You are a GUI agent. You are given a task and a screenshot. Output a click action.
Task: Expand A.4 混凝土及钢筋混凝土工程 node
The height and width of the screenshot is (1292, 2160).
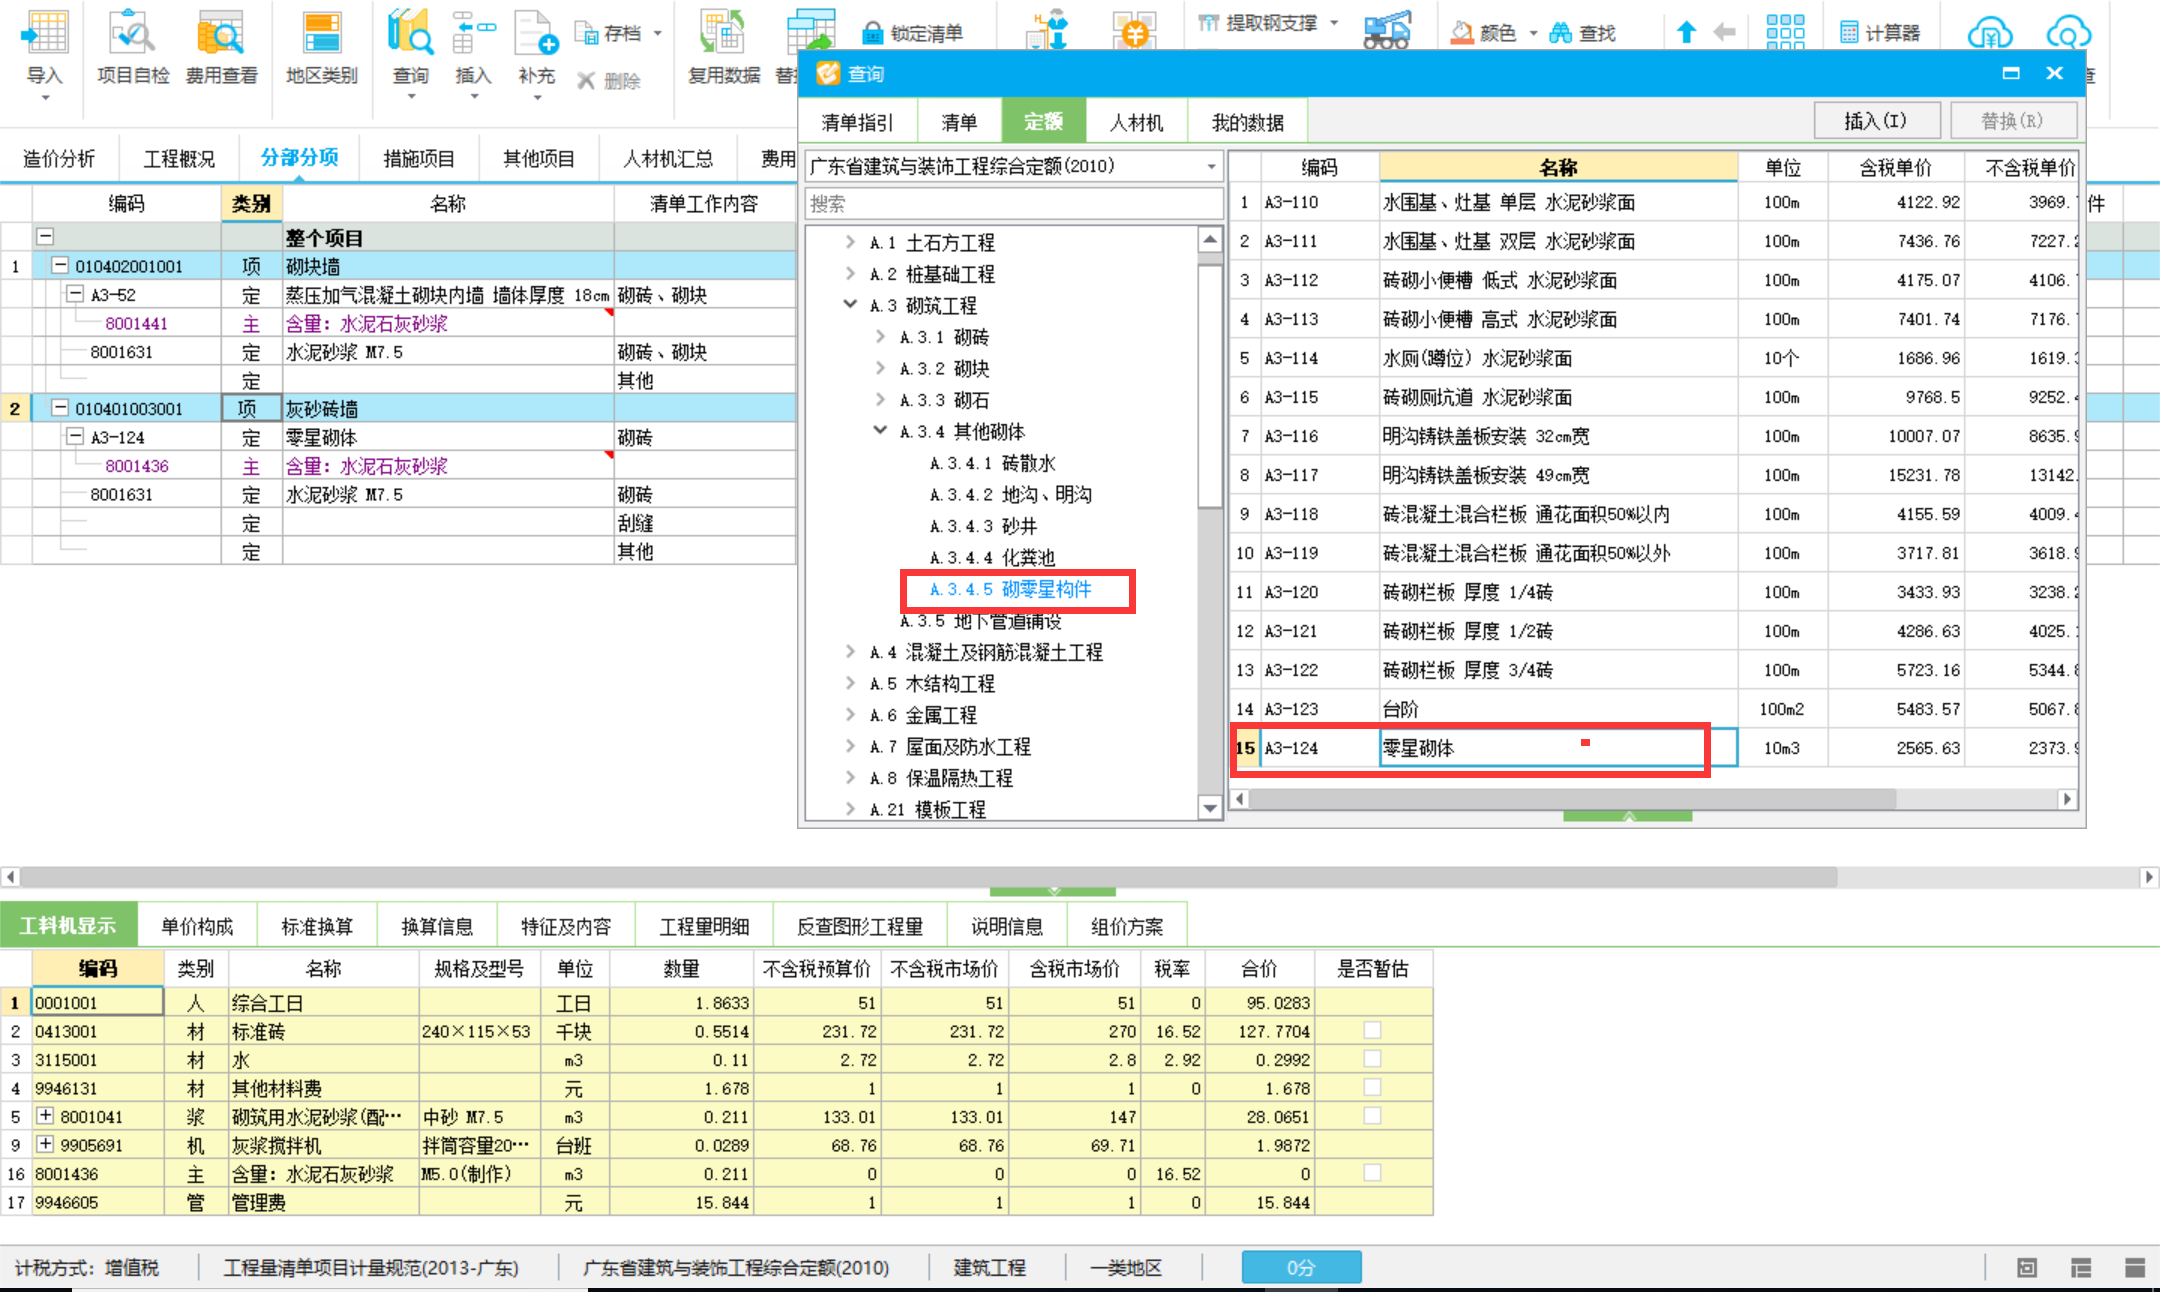coord(850,651)
